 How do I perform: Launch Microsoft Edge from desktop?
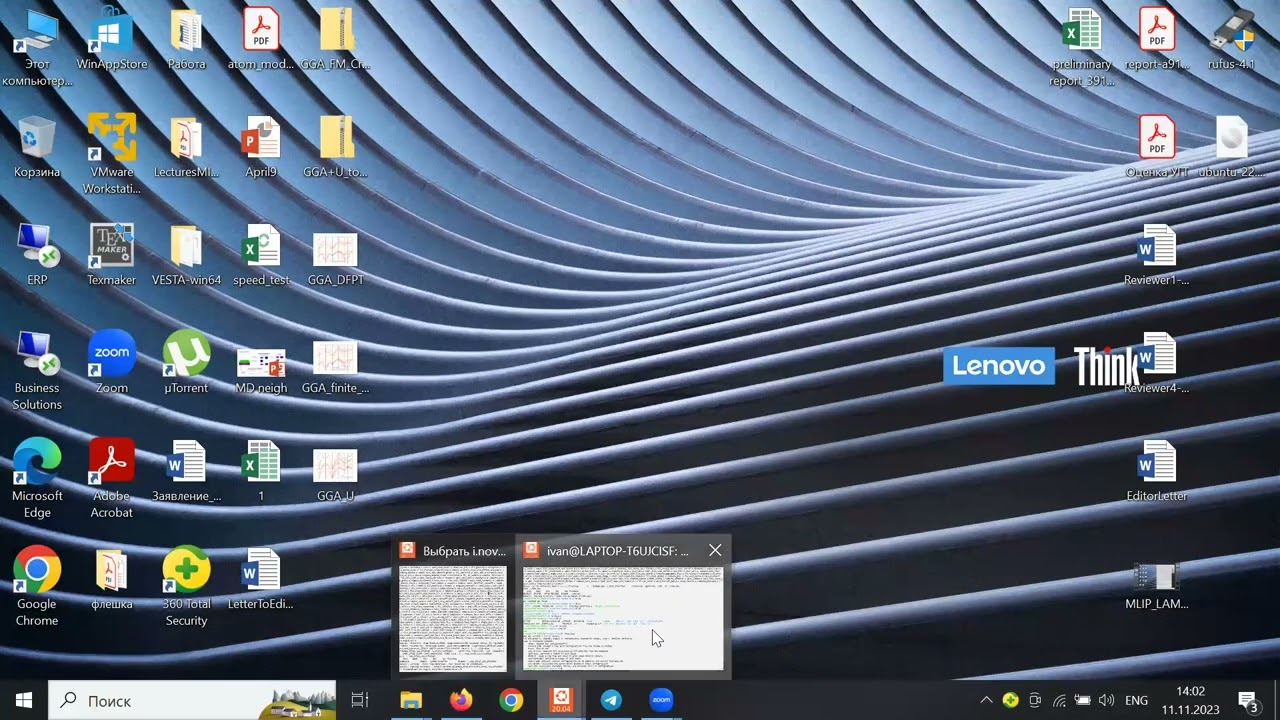pos(37,480)
